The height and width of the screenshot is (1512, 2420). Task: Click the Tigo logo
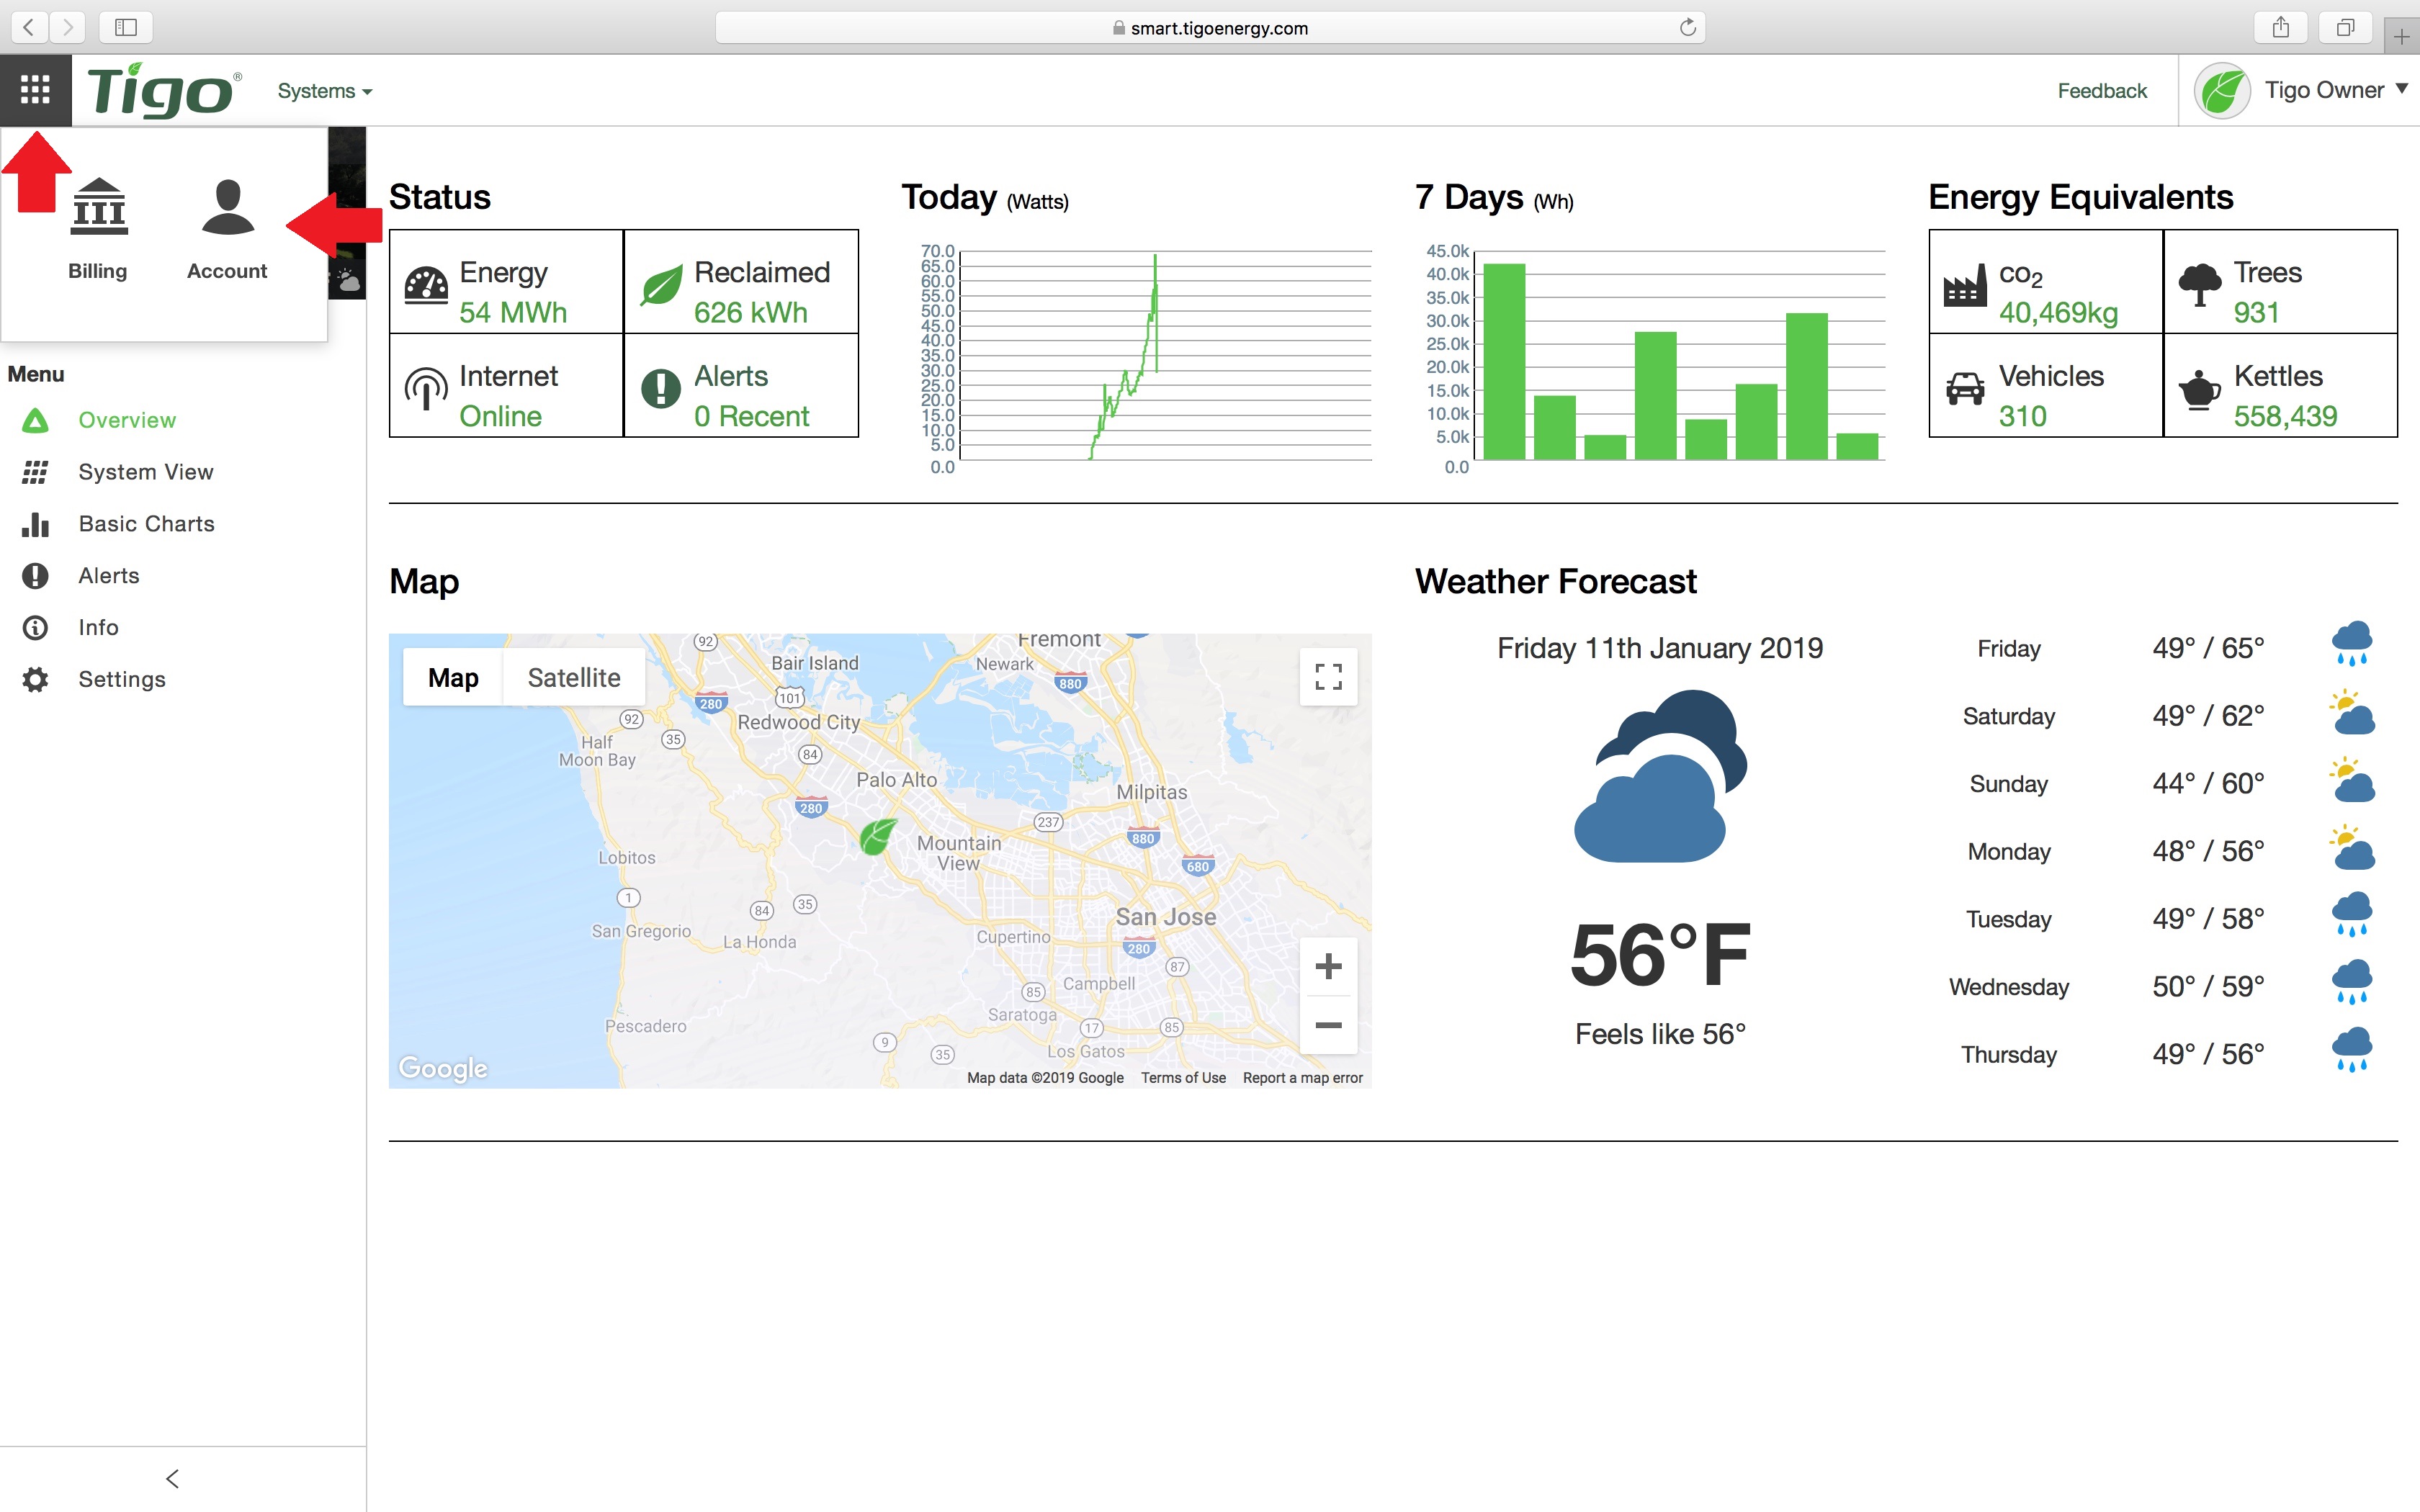pos(164,91)
